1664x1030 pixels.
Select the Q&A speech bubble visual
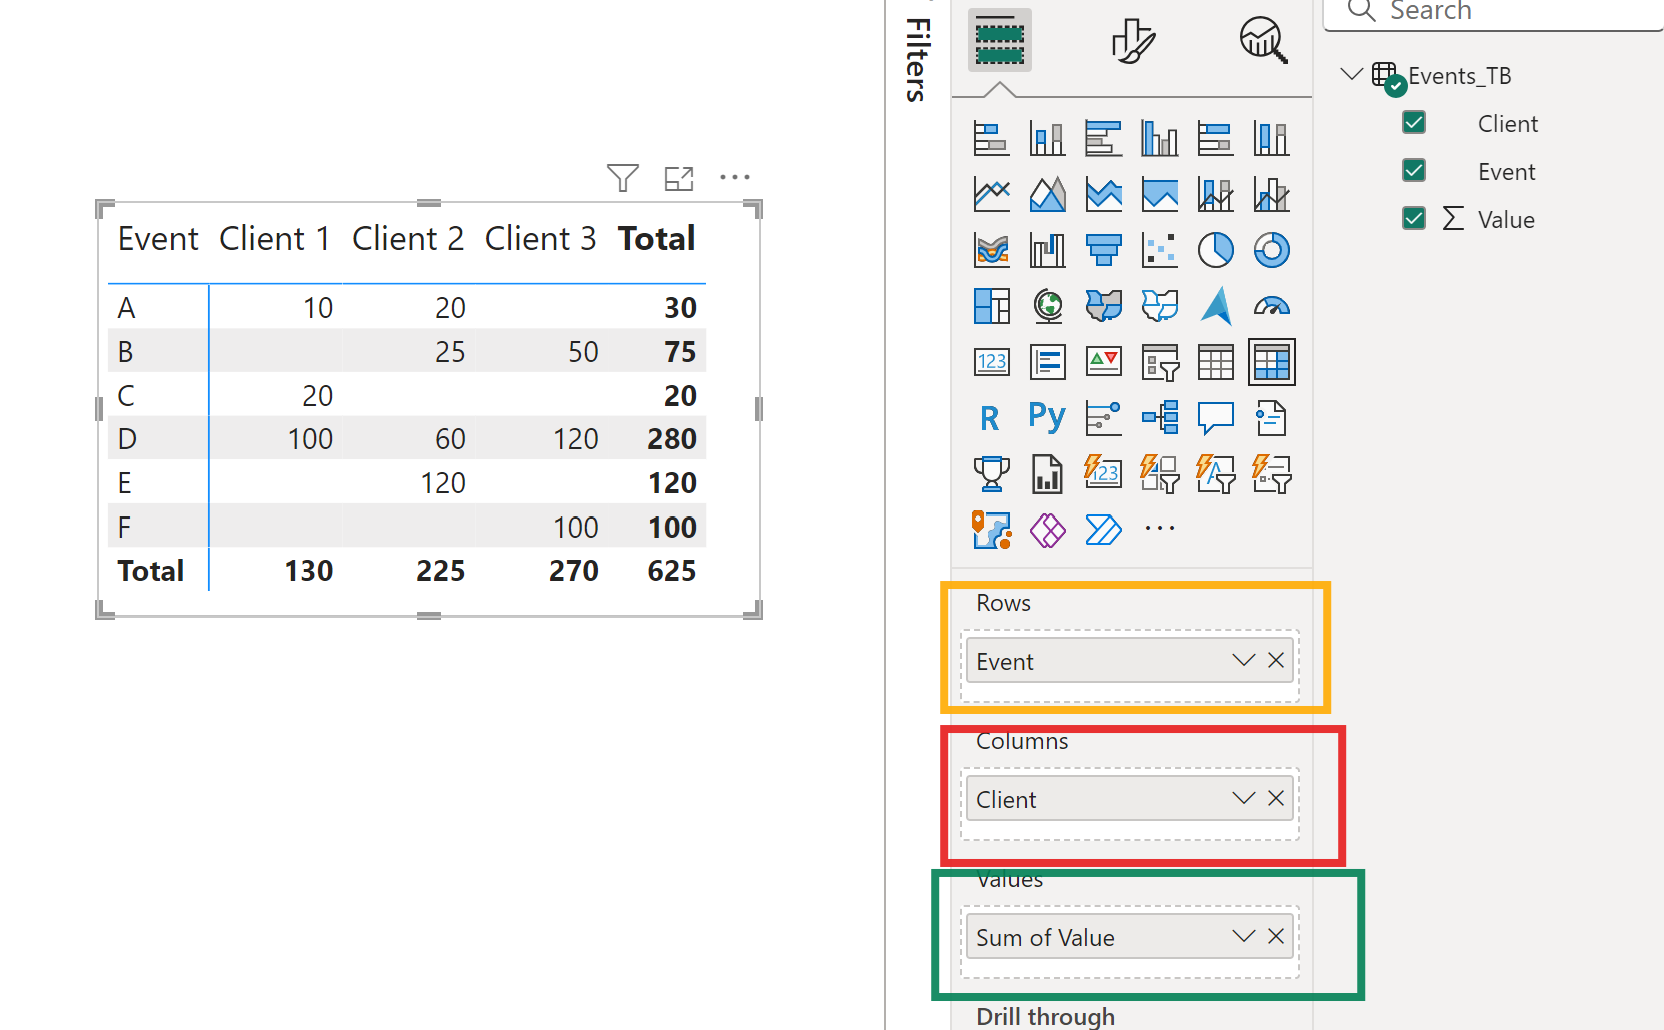click(x=1215, y=418)
